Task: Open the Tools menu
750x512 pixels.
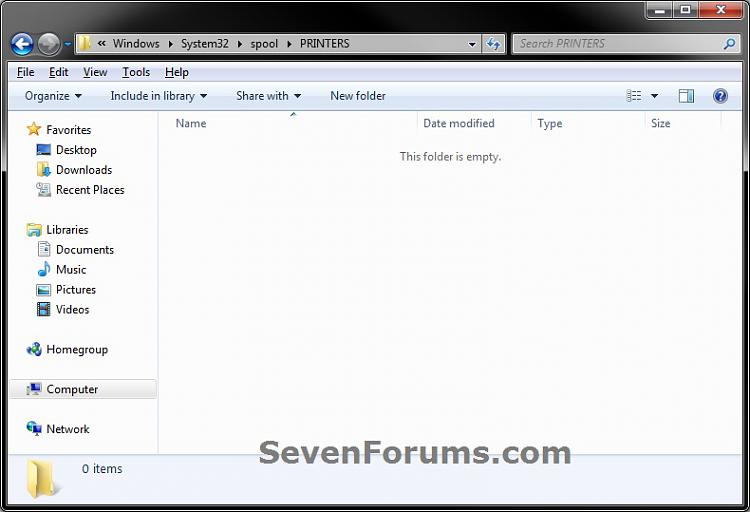Action: 136,72
